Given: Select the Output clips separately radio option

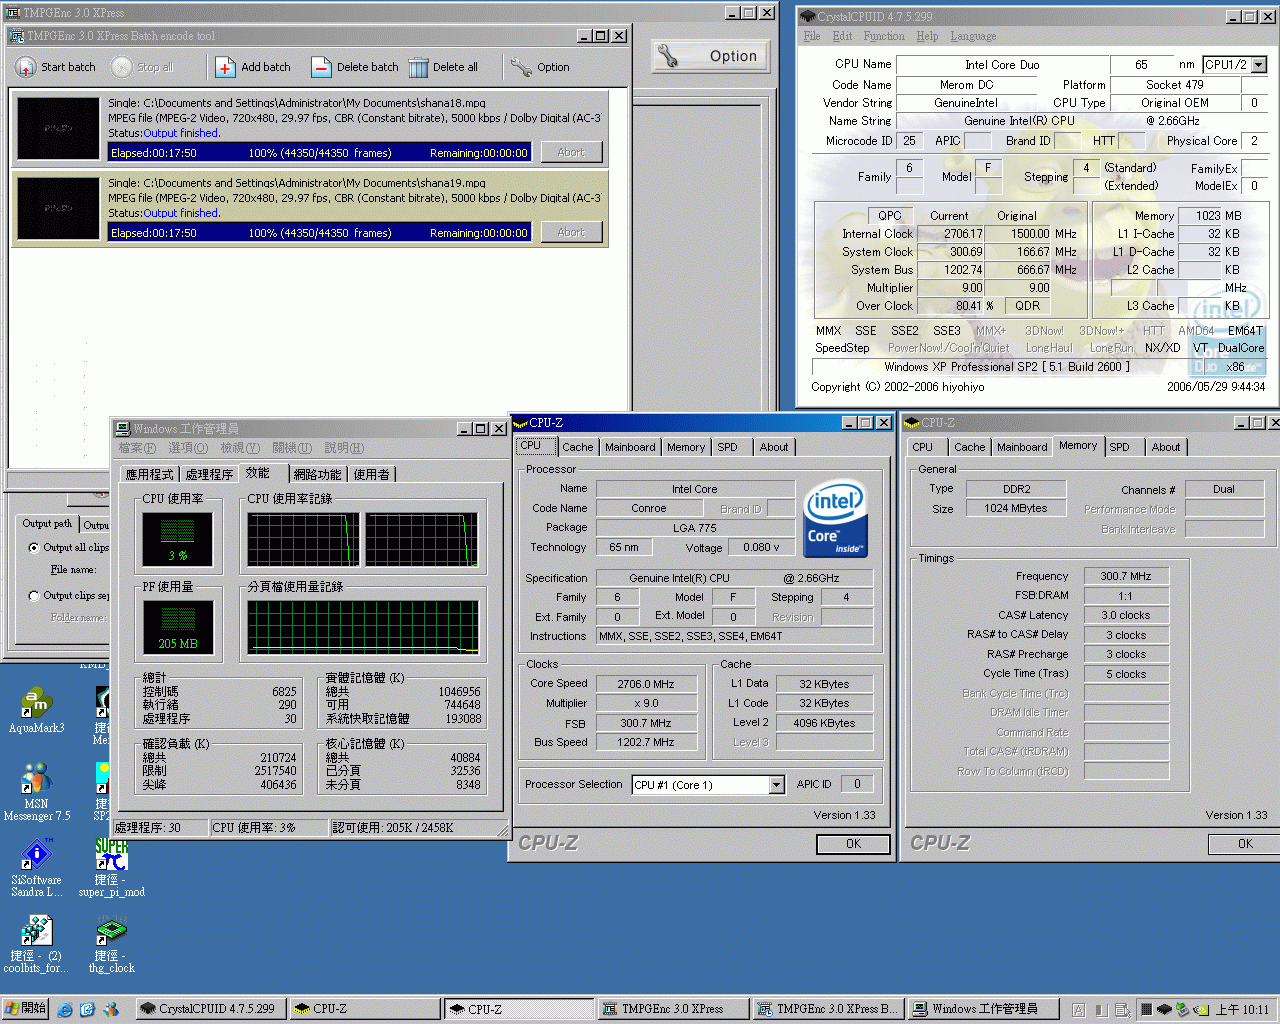Looking at the screenshot, I should pyautogui.click(x=34, y=596).
